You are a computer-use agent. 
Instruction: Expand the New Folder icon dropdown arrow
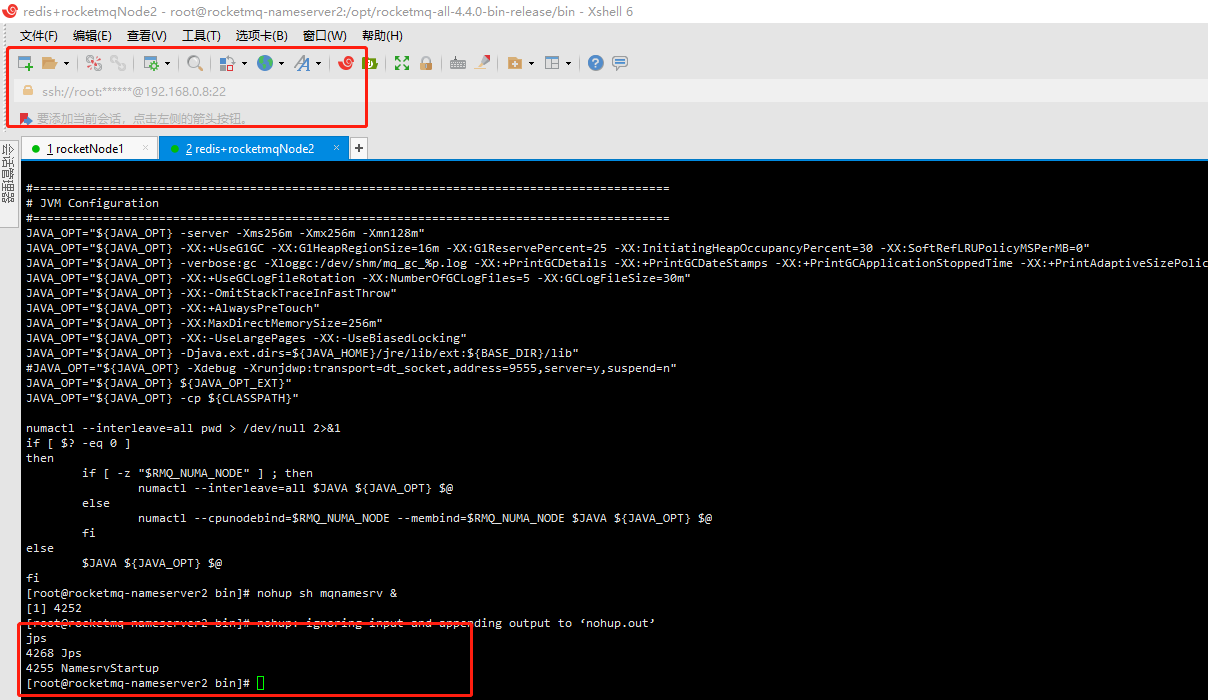coord(531,63)
